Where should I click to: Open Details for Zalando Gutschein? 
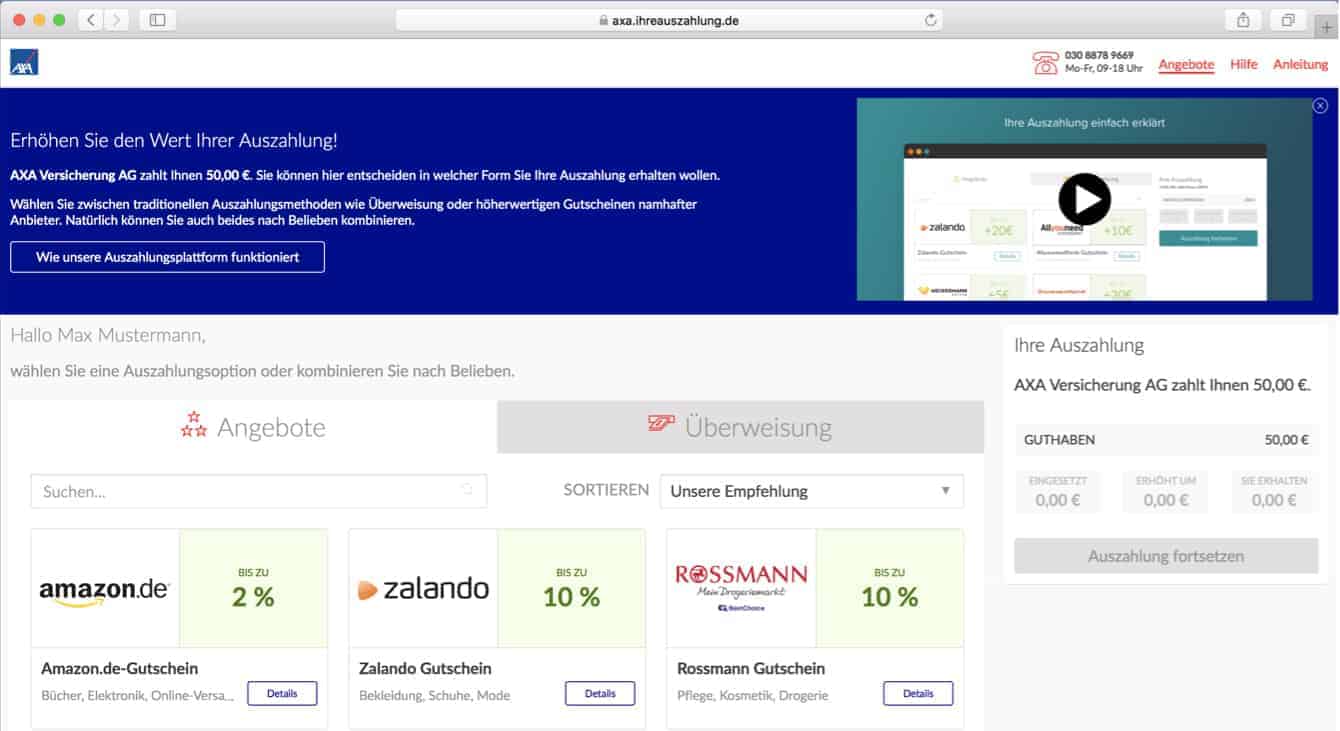click(600, 693)
